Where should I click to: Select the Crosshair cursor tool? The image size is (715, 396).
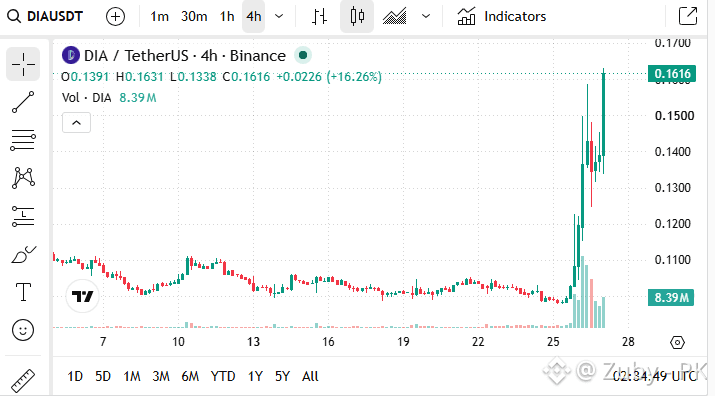click(23, 64)
